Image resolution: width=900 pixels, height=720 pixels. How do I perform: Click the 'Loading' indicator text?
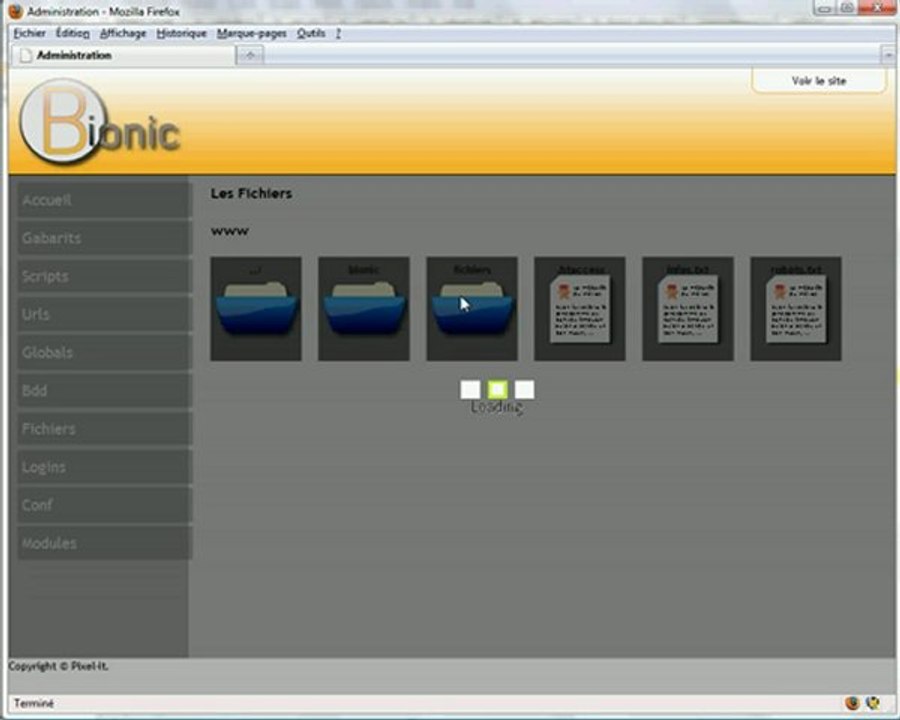pos(496,408)
